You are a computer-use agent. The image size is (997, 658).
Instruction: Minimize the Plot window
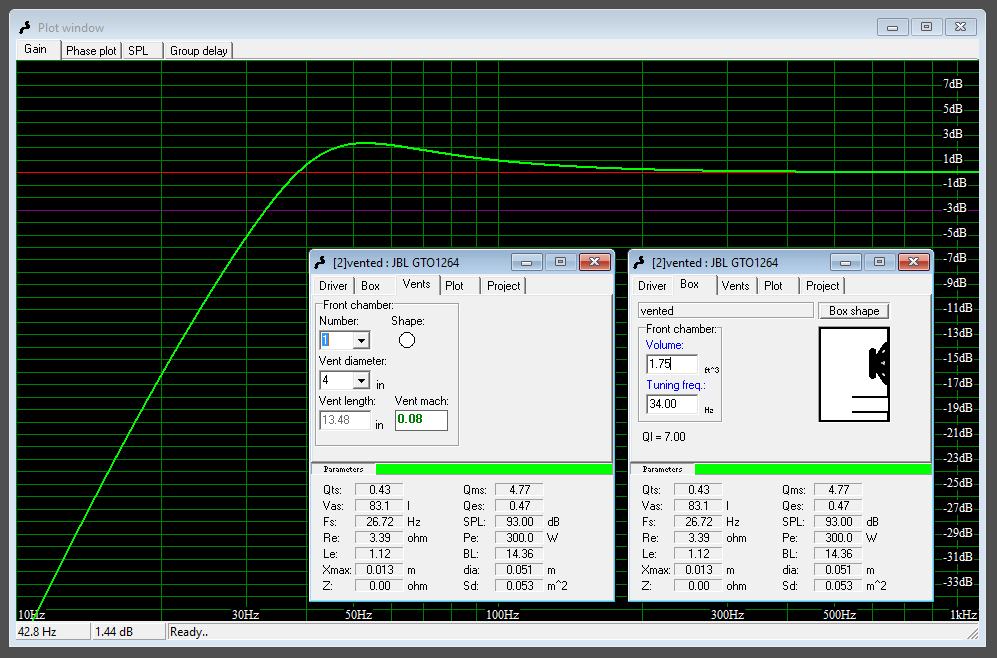(892, 27)
